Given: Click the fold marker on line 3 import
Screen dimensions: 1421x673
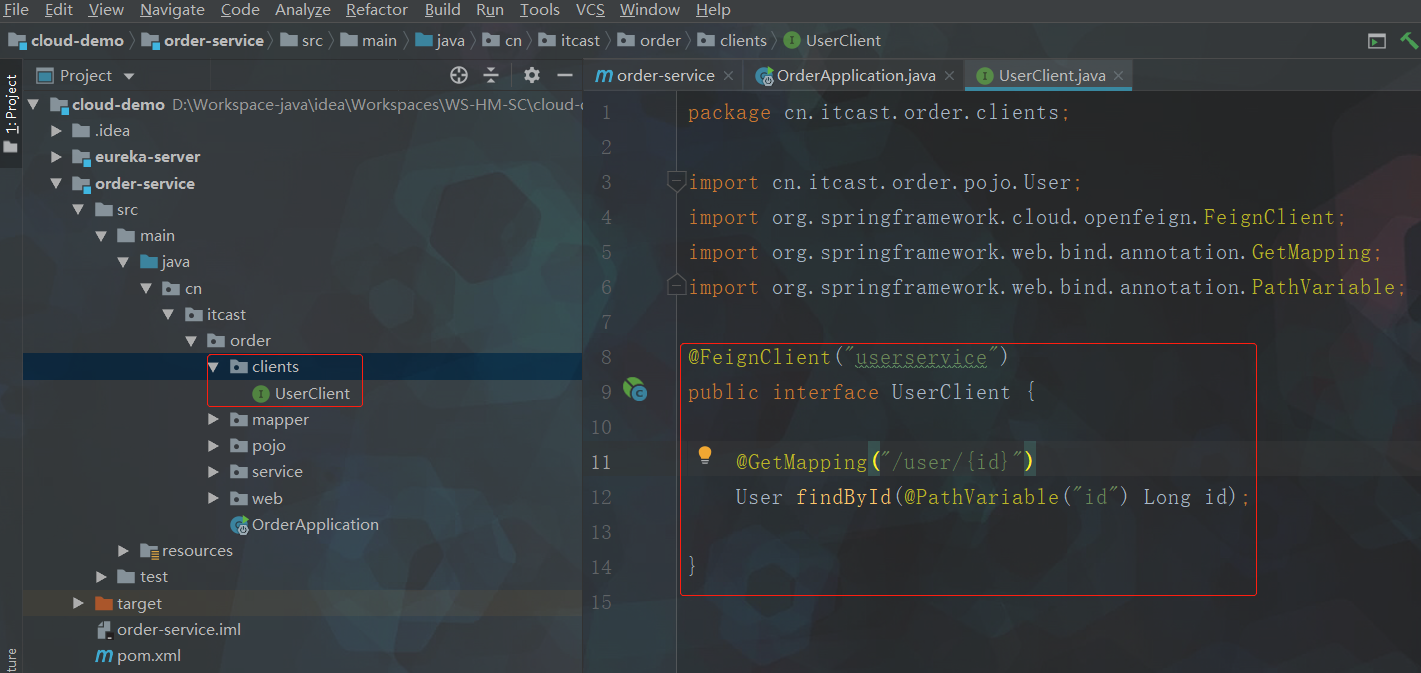Looking at the screenshot, I should (x=676, y=182).
